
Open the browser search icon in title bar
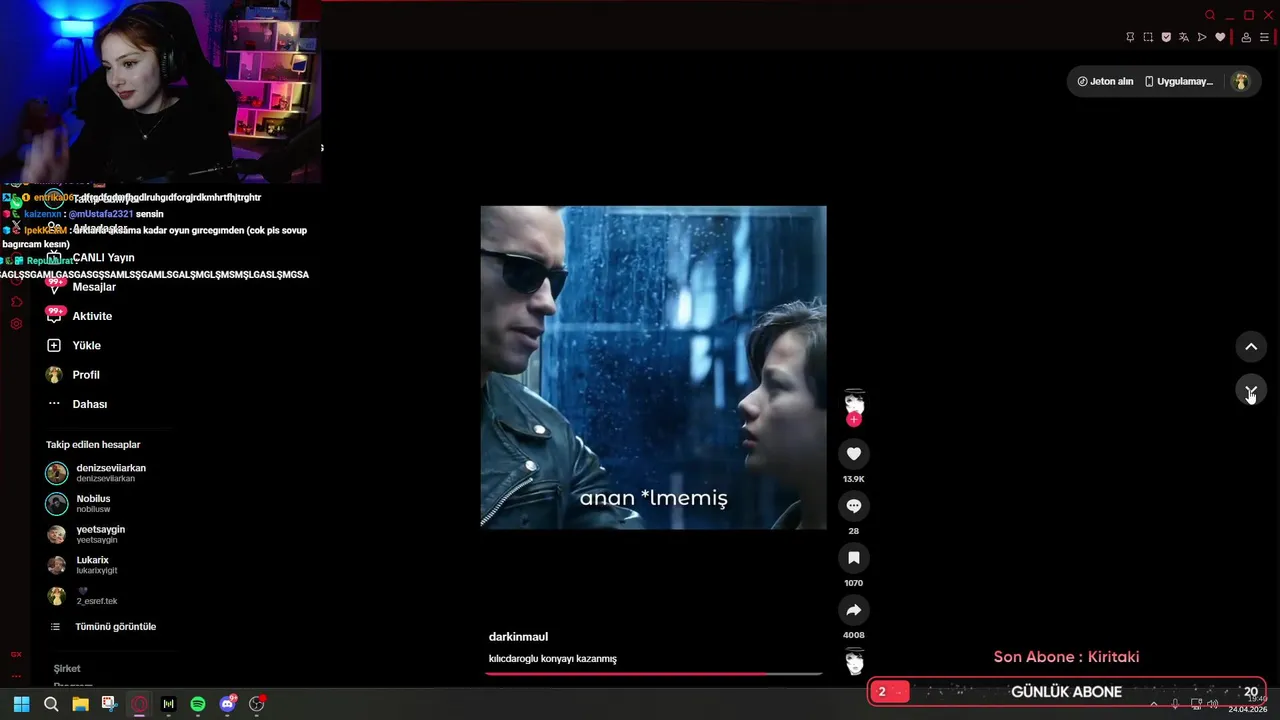(x=1210, y=15)
